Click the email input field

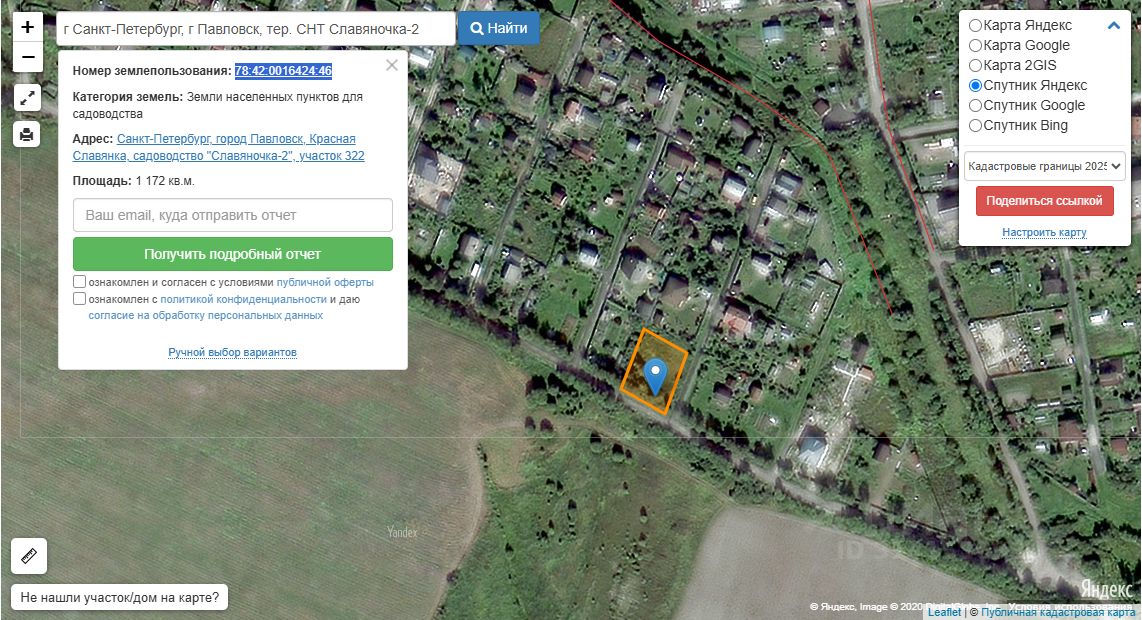pyautogui.click(x=233, y=215)
